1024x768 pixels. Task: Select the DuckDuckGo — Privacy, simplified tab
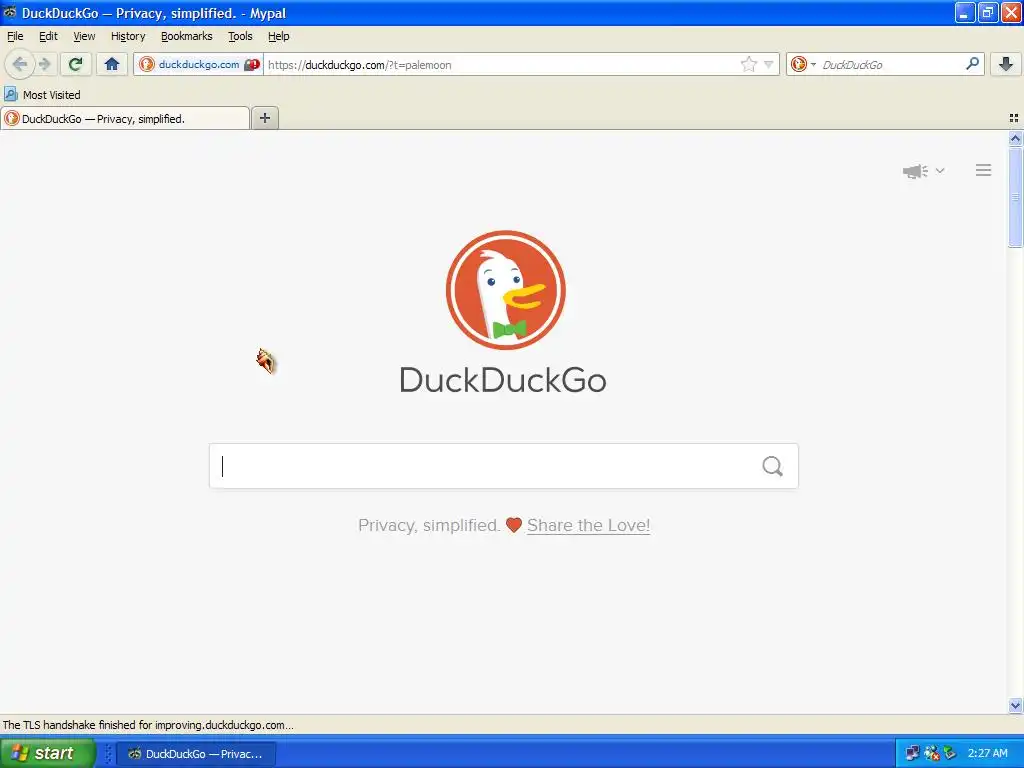pos(125,118)
